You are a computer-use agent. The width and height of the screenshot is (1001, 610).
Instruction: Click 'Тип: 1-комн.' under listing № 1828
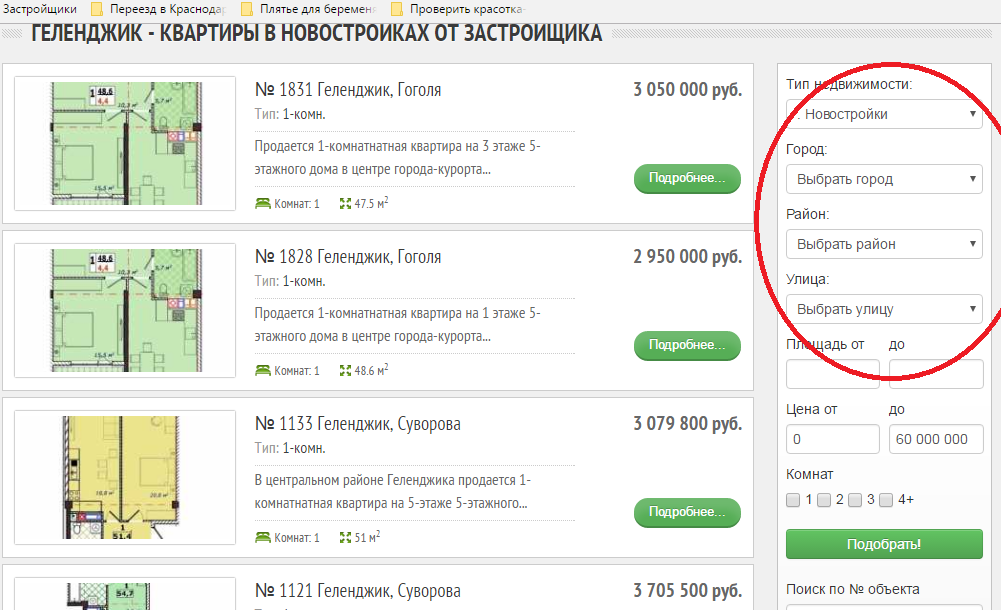click(x=290, y=281)
